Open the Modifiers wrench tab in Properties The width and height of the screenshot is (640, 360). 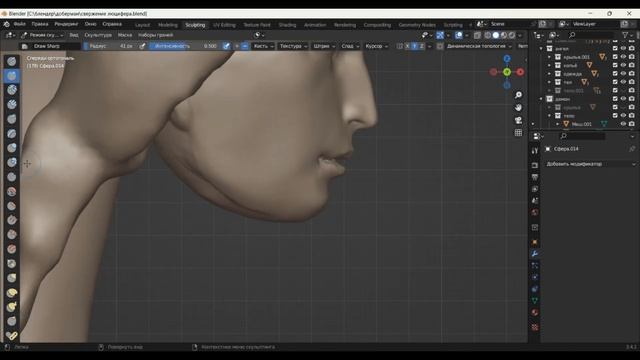pyautogui.click(x=535, y=254)
